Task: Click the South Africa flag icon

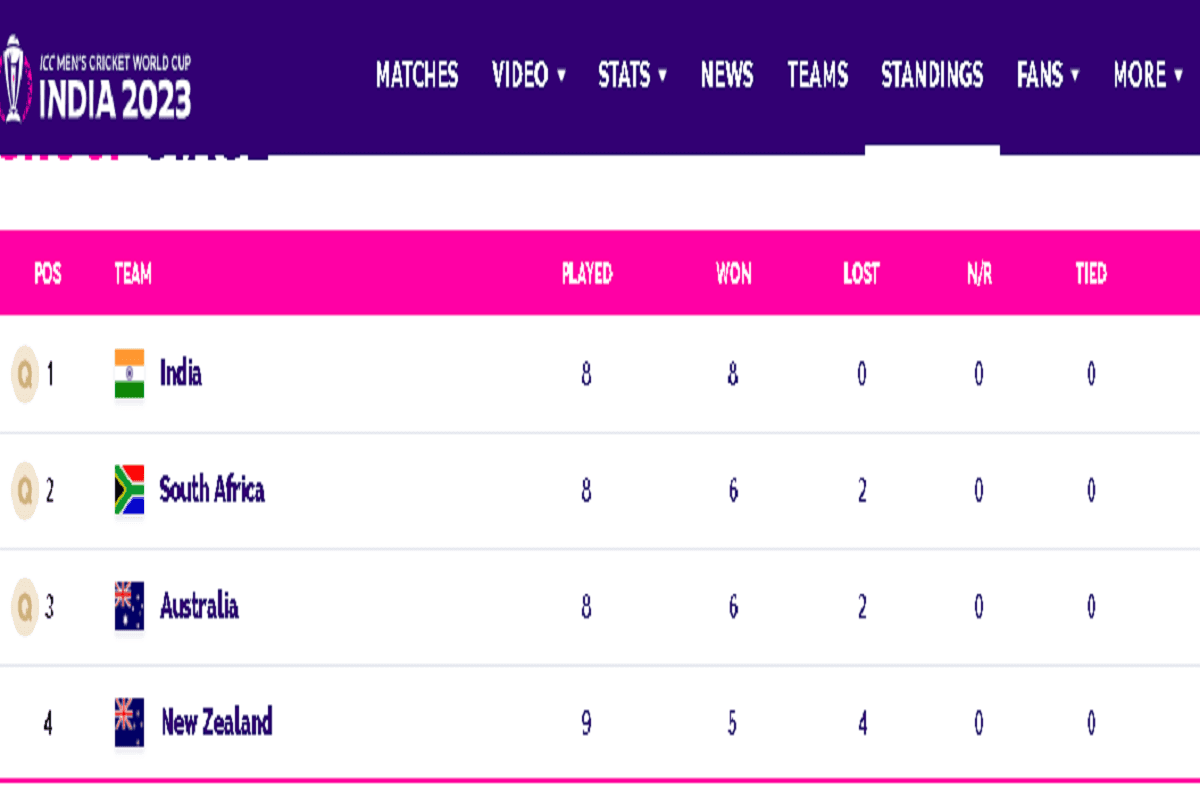Action: tap(129, 490)
